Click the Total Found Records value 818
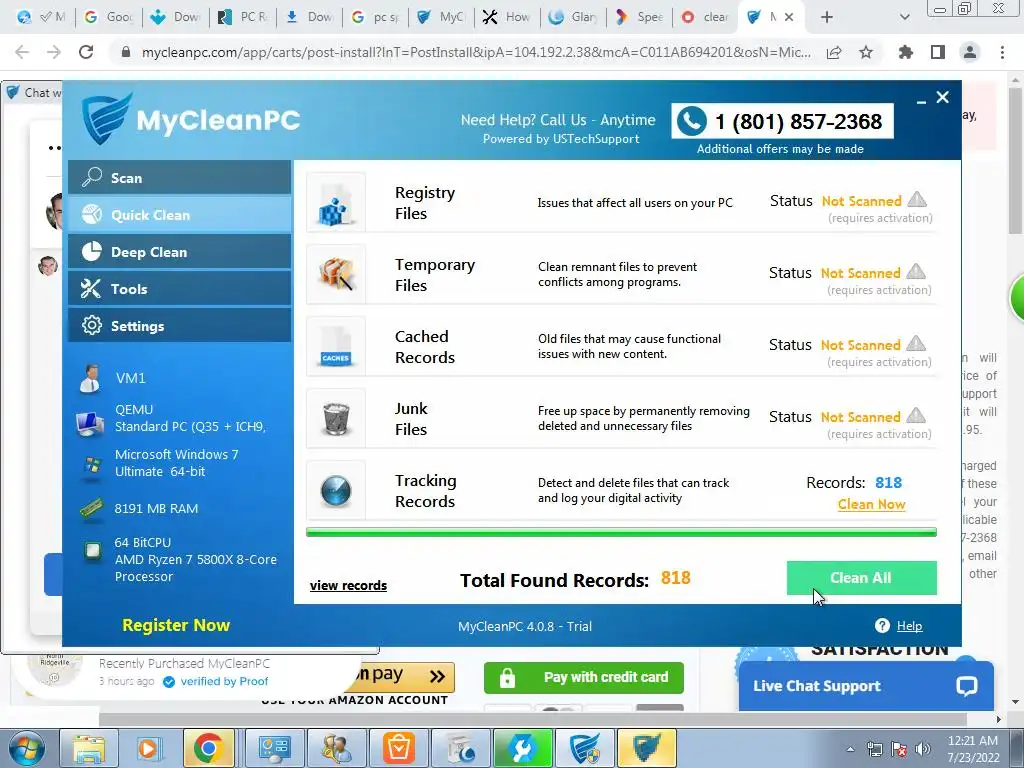 [x=675, y=578]
